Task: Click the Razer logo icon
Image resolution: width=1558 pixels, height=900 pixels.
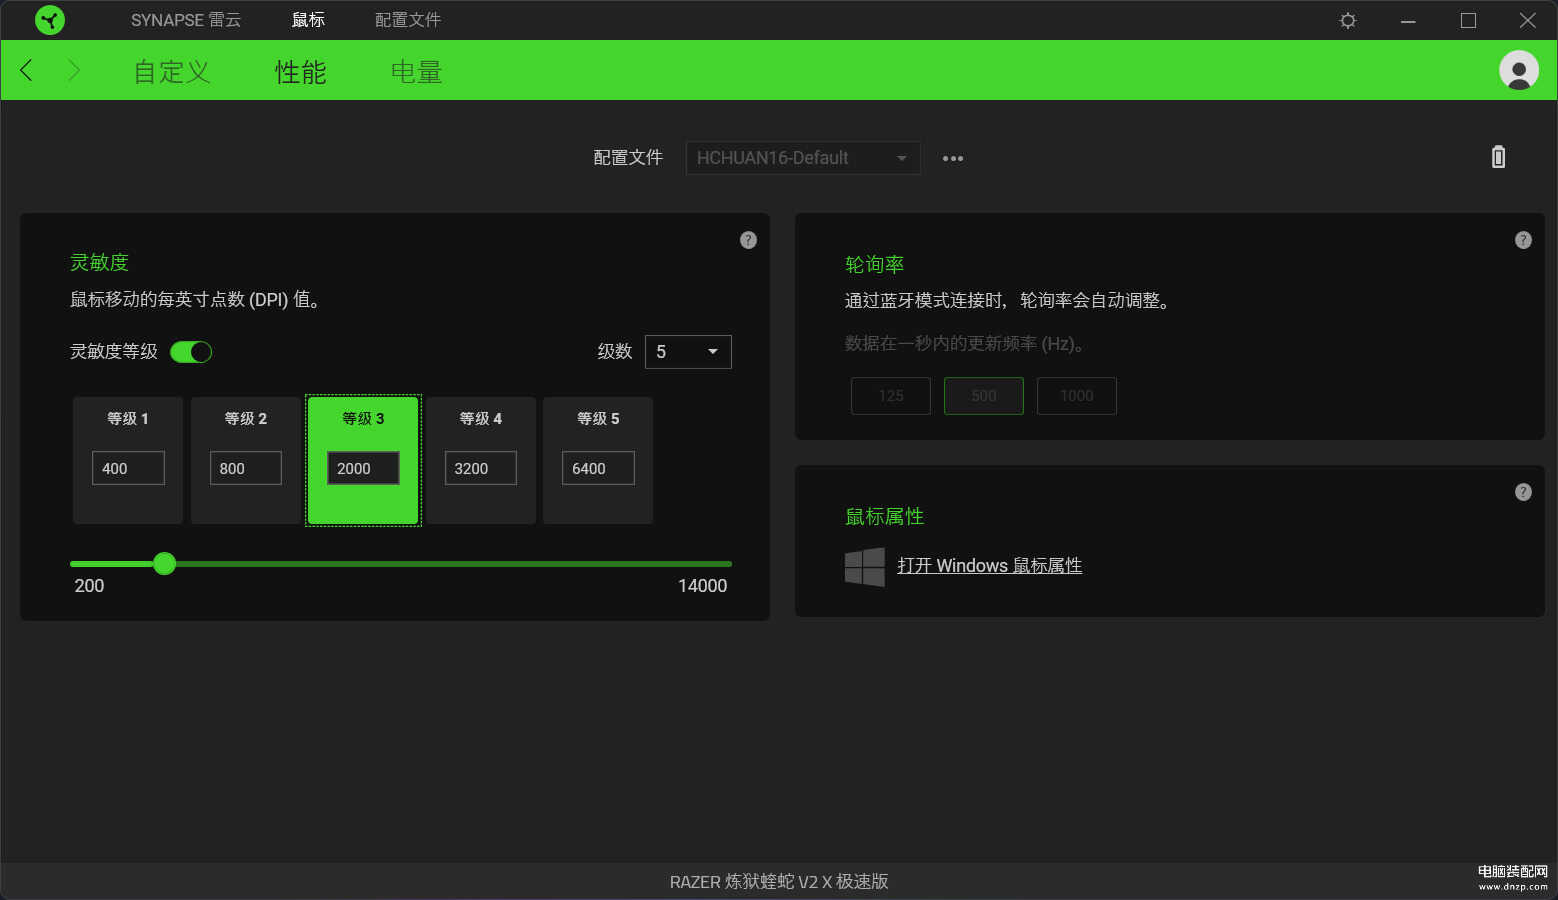Action: (49, 20)
